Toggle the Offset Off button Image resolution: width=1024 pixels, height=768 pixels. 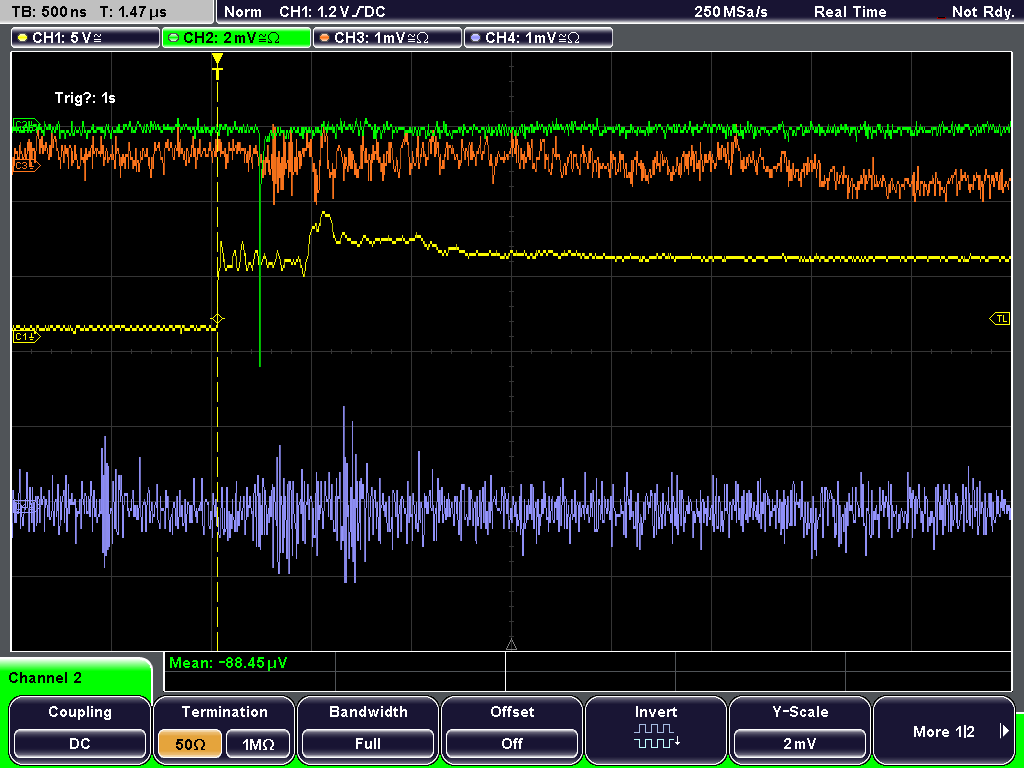[x=512, y=743]
